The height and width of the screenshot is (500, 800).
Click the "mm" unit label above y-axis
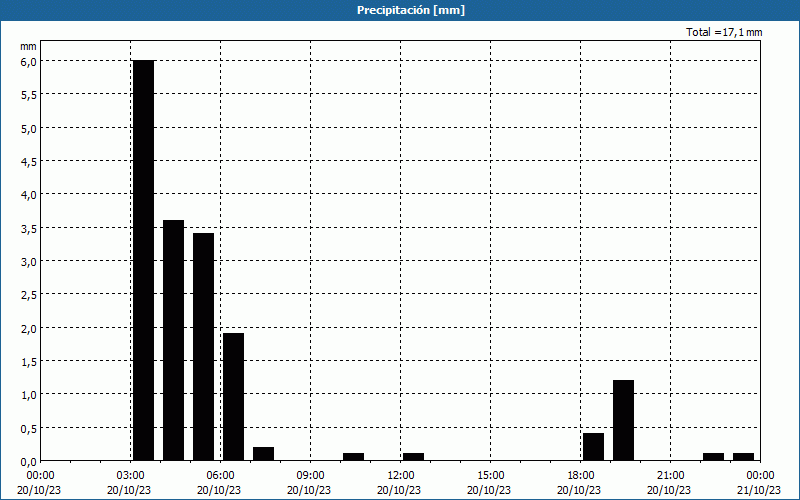point(29,46)
